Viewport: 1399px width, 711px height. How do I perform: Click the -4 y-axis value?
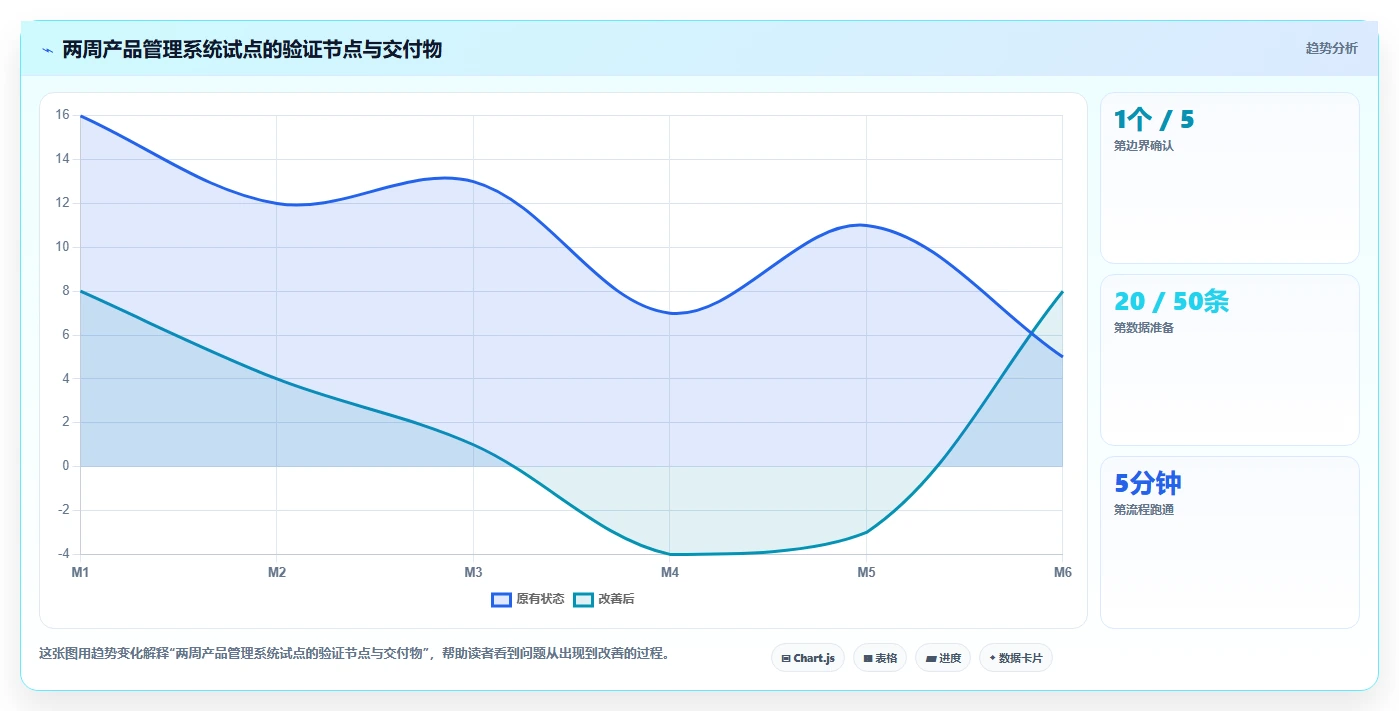[x=62, y=554]
